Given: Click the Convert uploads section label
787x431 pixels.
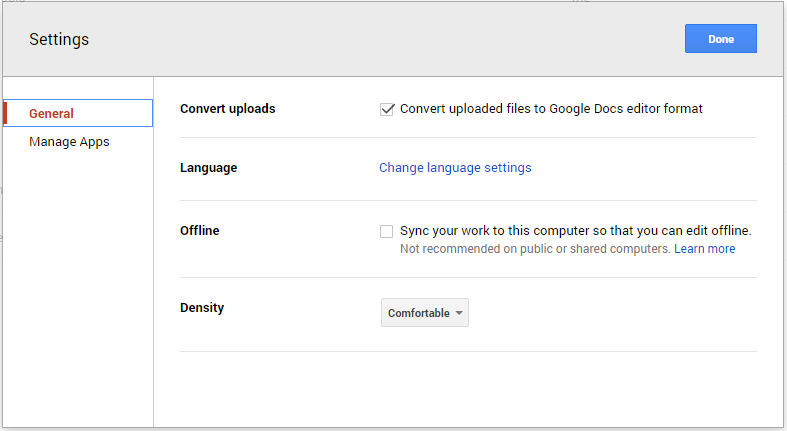Looking at the screenshot, I should coord(227,109).
